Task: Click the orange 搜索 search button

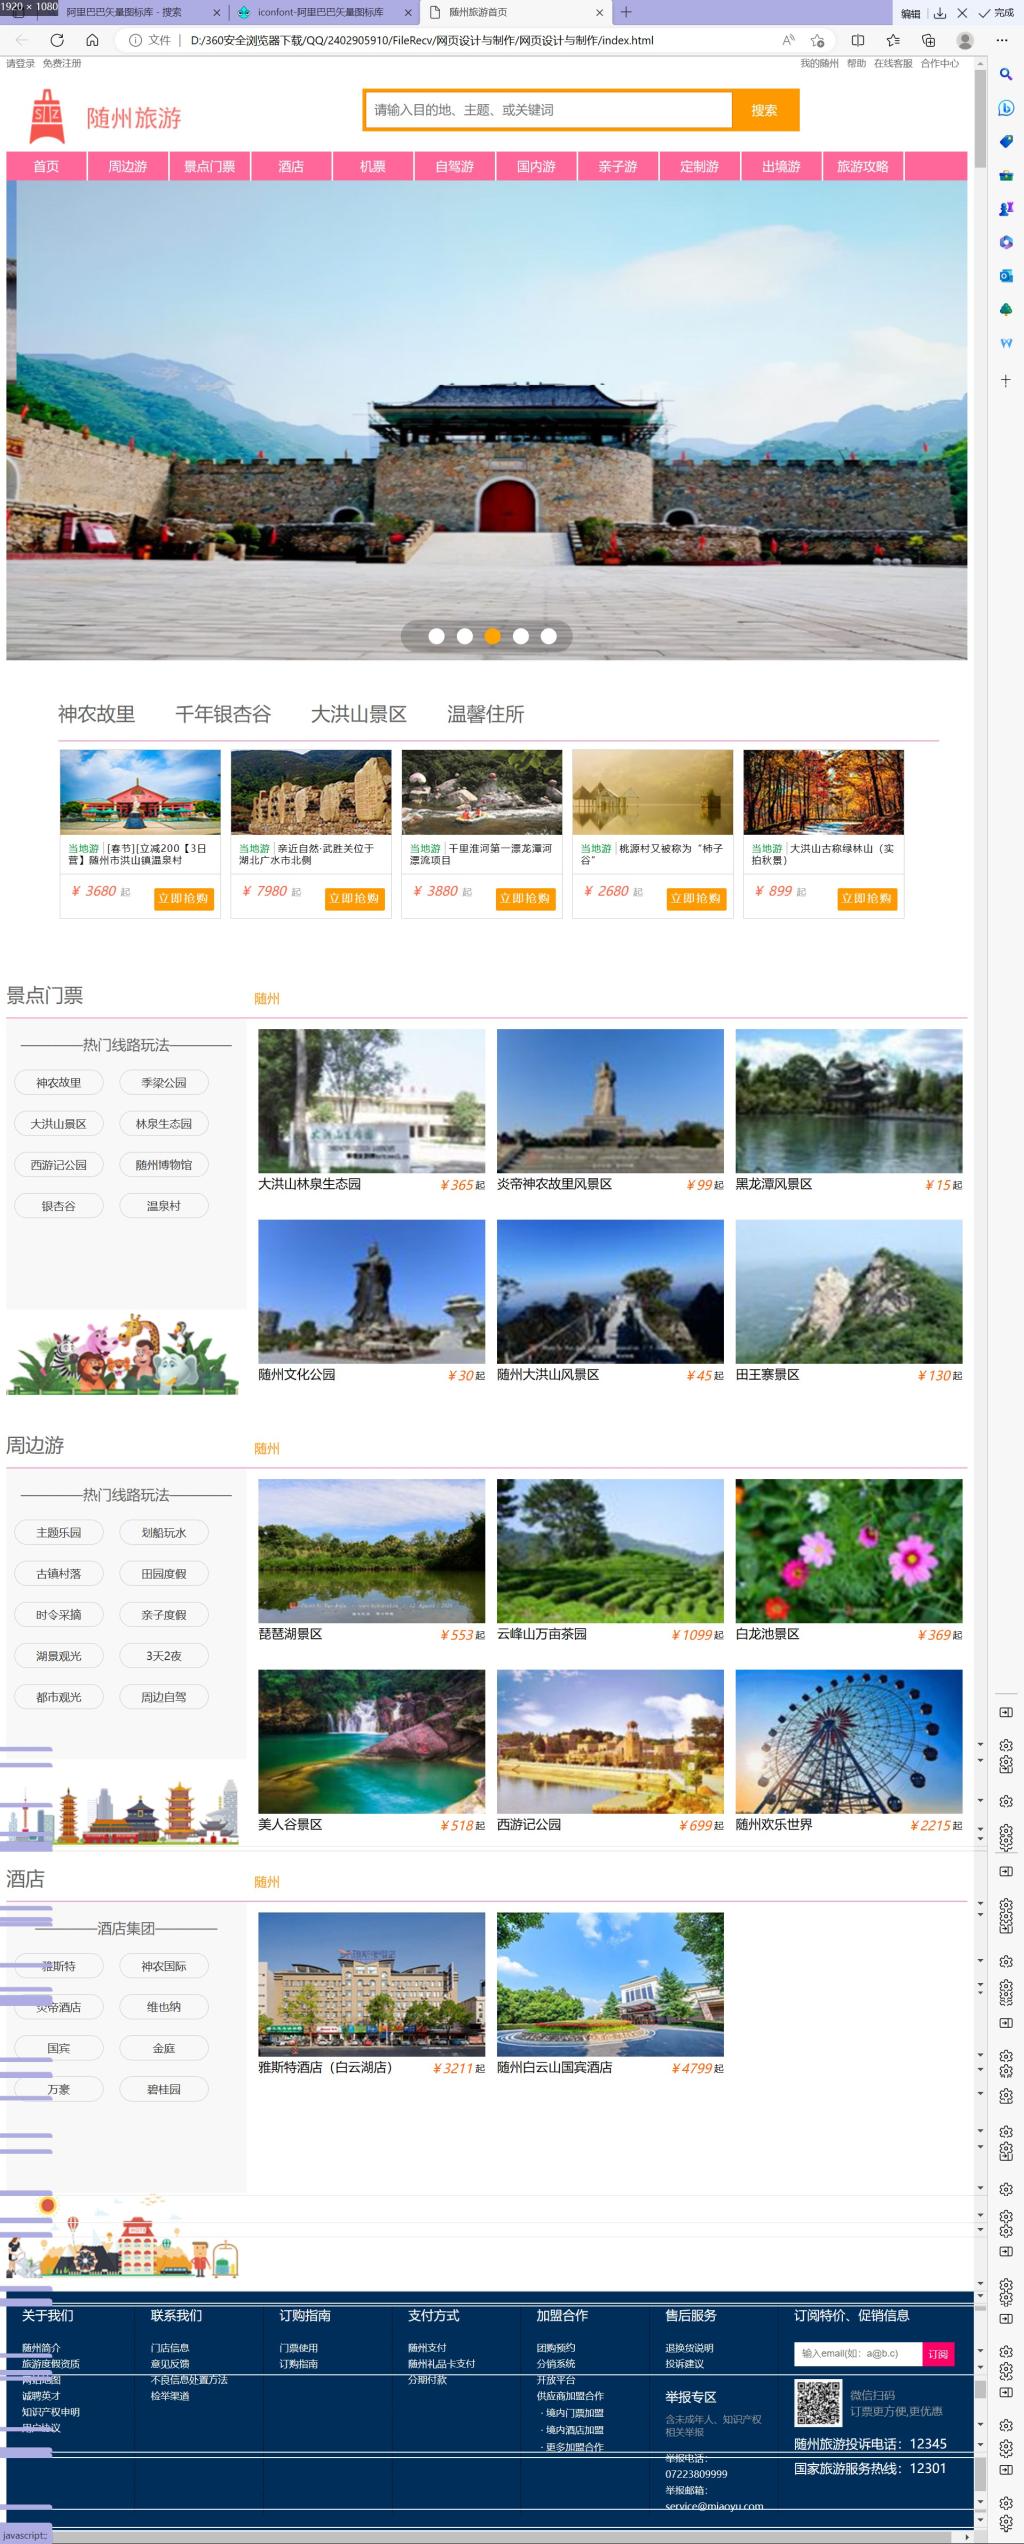Action: (x=764, y=110)
